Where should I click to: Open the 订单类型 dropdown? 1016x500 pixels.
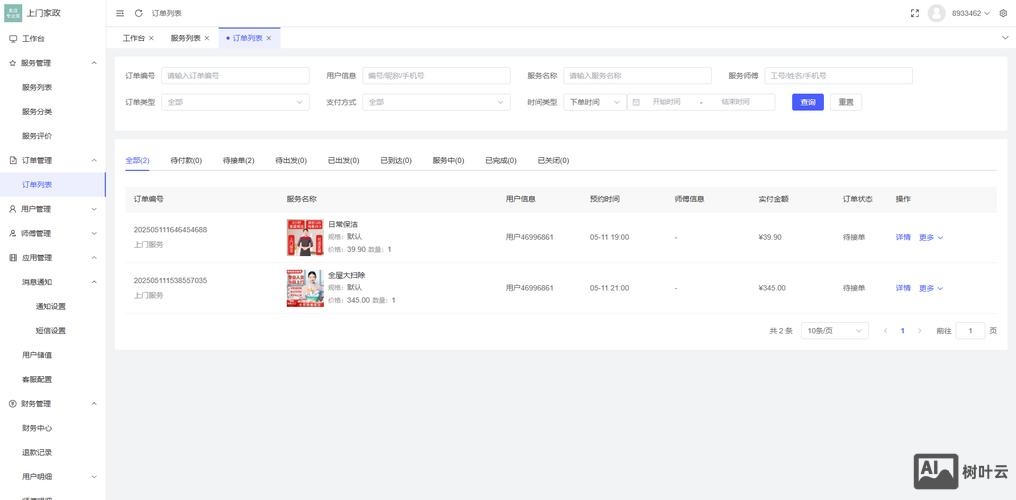pyautogui.click(x=235, y=102)
